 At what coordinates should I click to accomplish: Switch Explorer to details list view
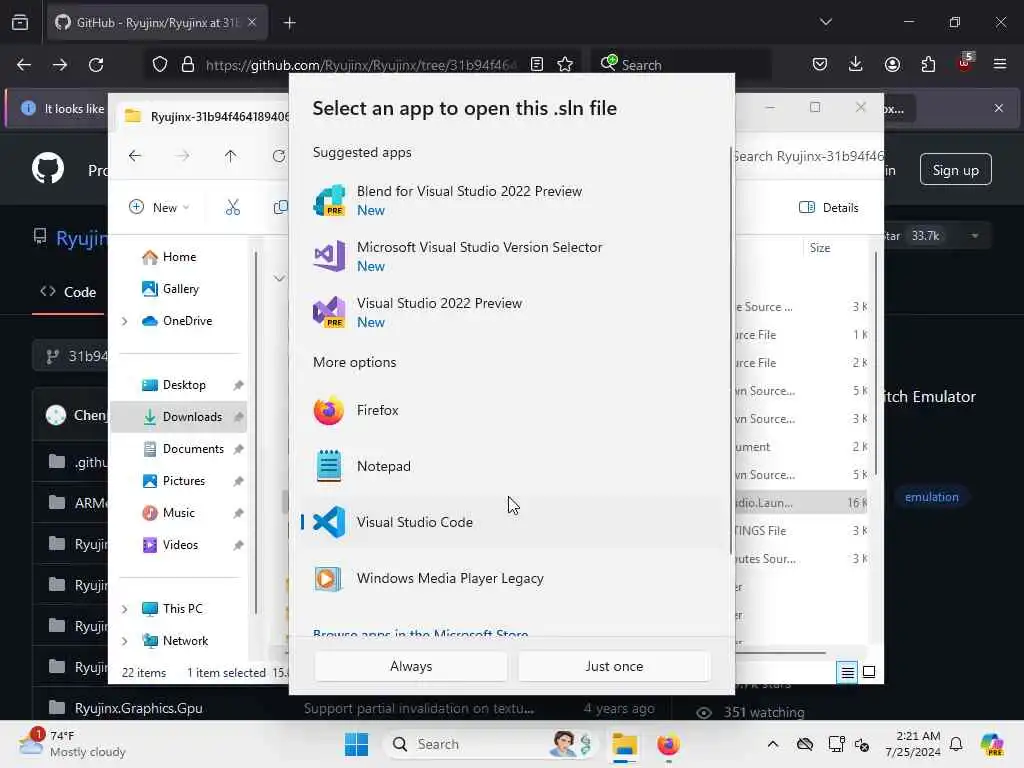pos(847,672)
